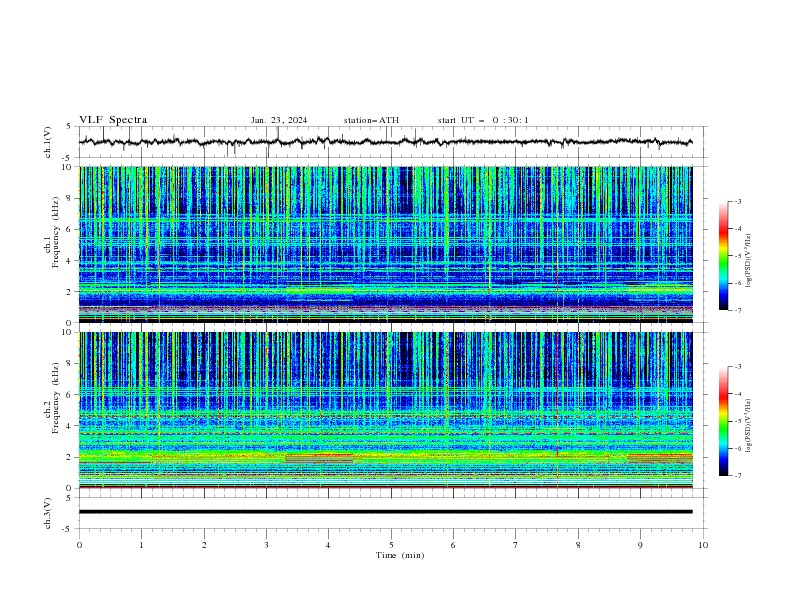Select the 'start UT = 0:30:1' label
Screen dimensions: 792x612
coord(483,120)
